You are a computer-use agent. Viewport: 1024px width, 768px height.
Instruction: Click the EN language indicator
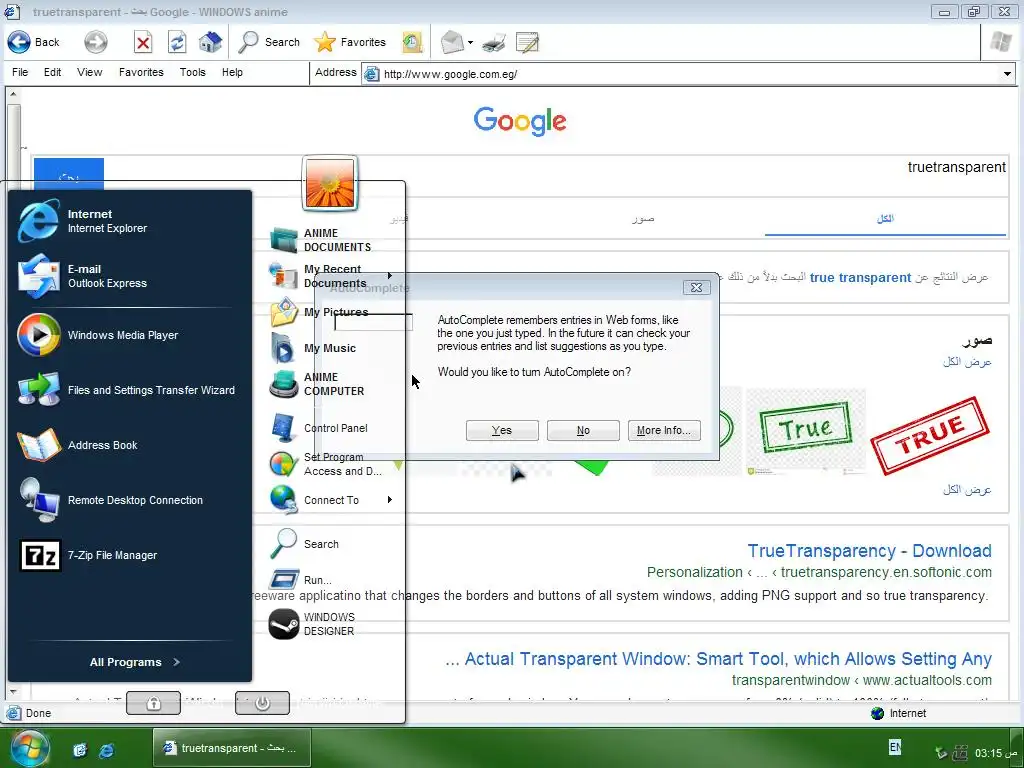pos(895,747)
